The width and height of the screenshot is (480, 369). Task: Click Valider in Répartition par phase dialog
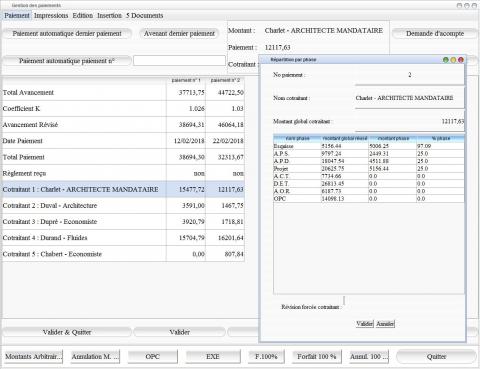point(365,323)
